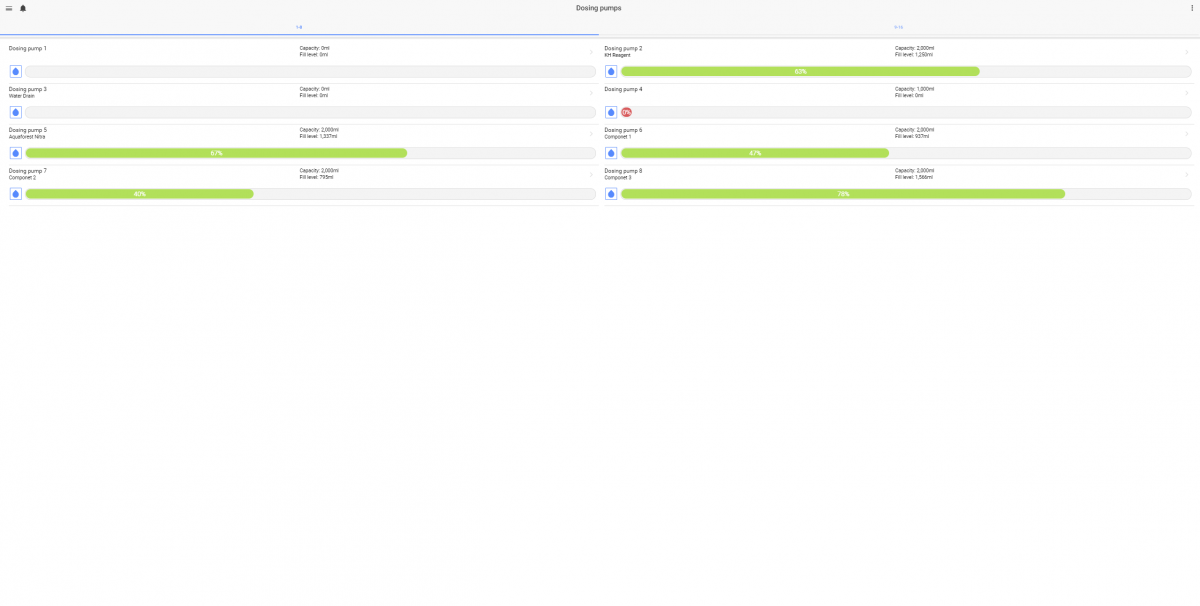The image size is (1200, 606).
Task: Expand Dosing pump 3 details chevron
Action: click(x=591, y=92)
